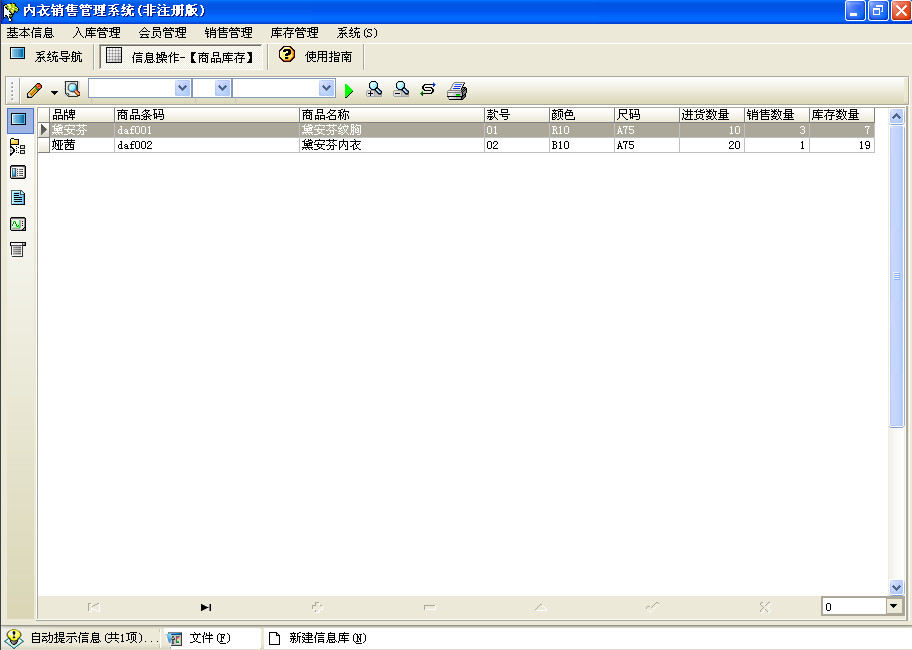The image size is (912, 650).
Task: Open the printer icon on the toolbar
Action: pos(456,90)
